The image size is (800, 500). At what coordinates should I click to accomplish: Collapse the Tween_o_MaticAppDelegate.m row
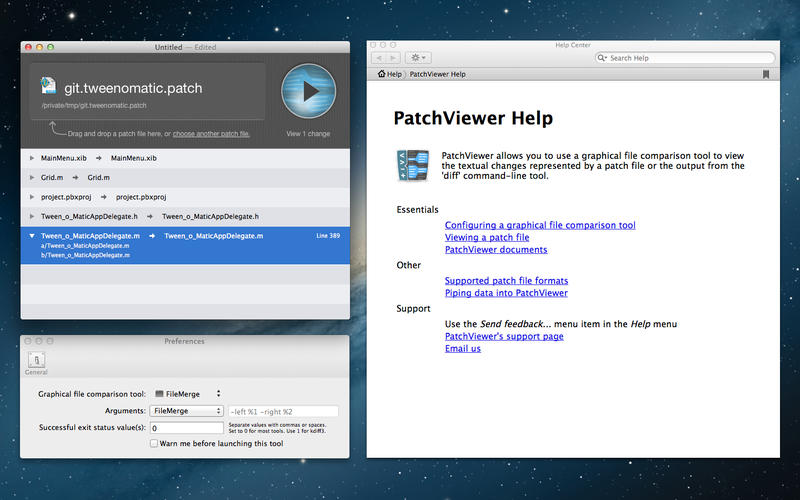click(32, 236)
